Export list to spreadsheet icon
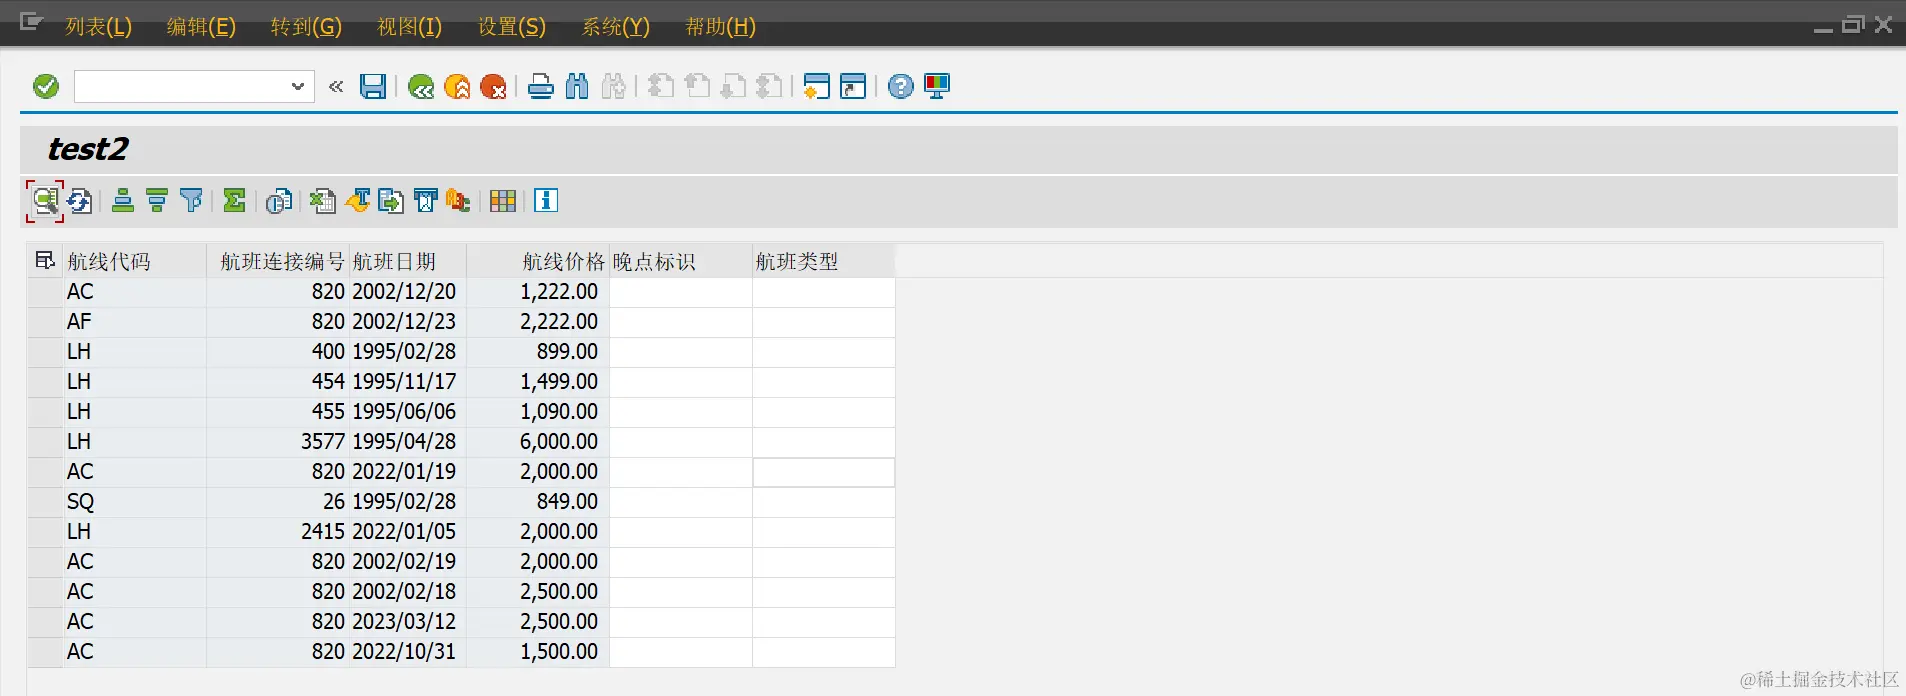Image resolution: width=1906 pixels, height=696 pixels. click(322, 201)
